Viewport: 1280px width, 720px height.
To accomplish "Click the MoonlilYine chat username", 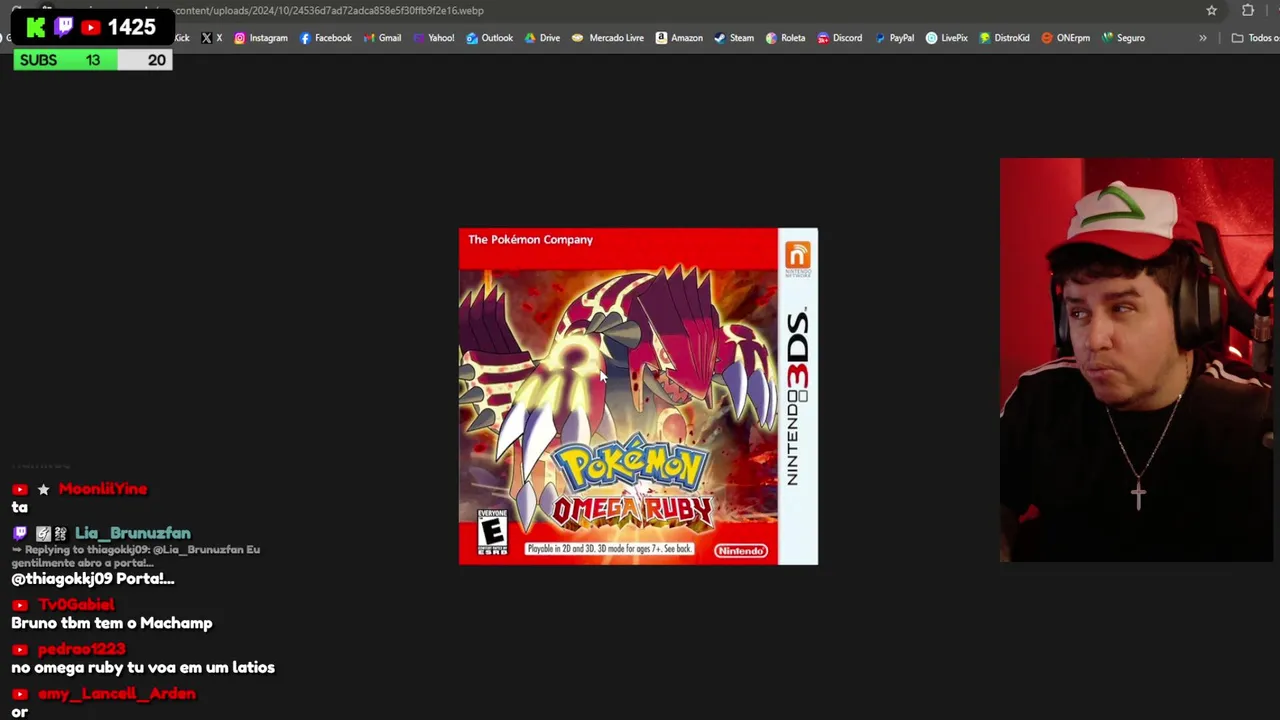I will pos(103,489).
